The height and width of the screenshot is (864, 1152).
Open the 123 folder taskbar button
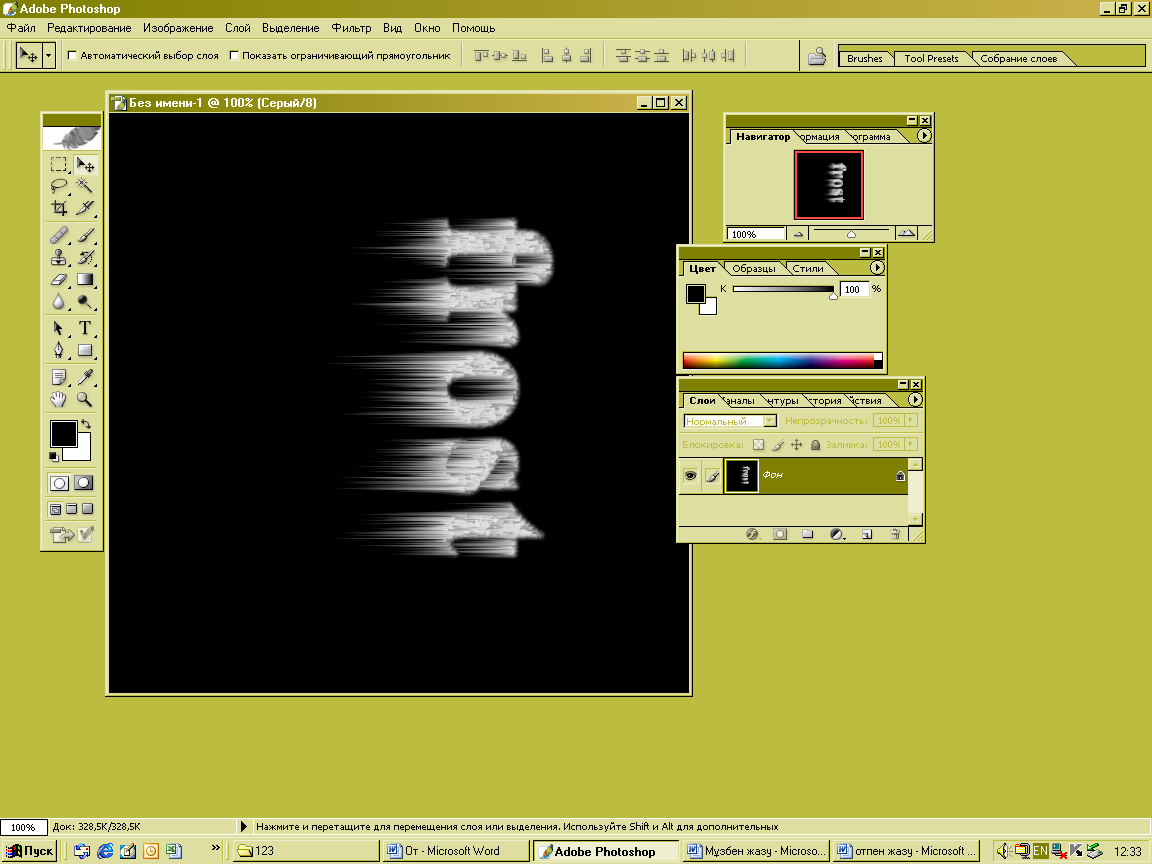[x=307, y=851]
